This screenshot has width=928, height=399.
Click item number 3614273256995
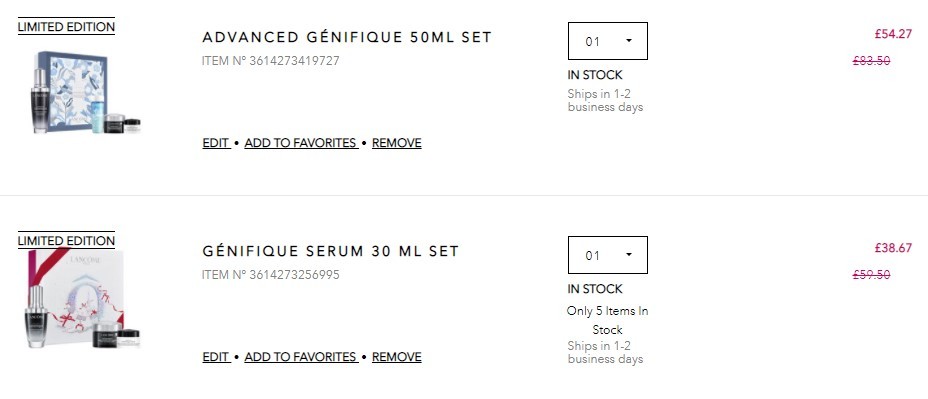271,275
